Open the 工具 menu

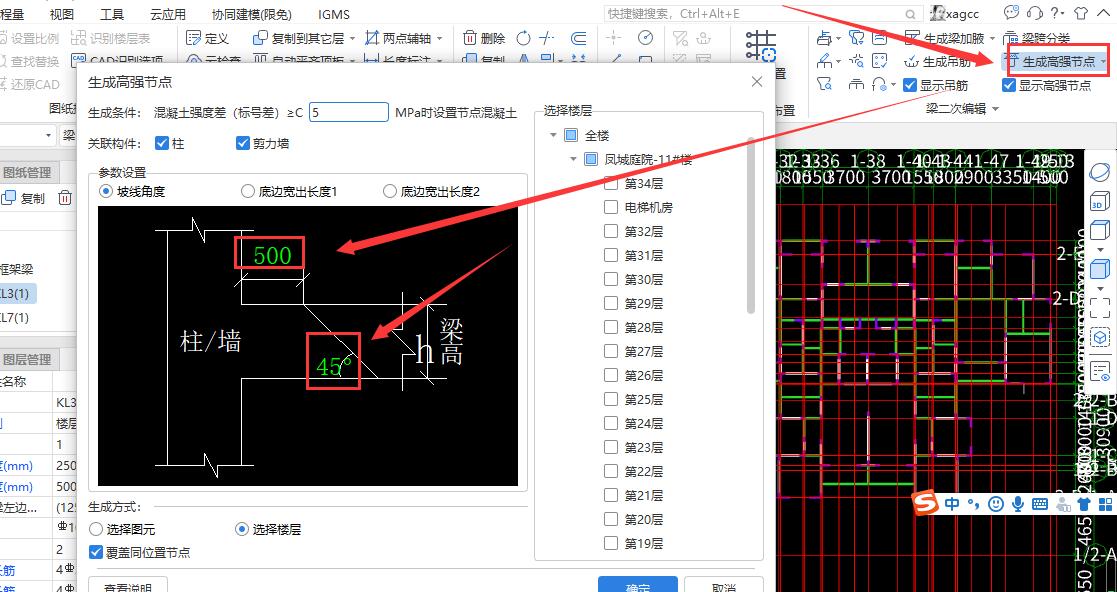[x=112, y=14]
